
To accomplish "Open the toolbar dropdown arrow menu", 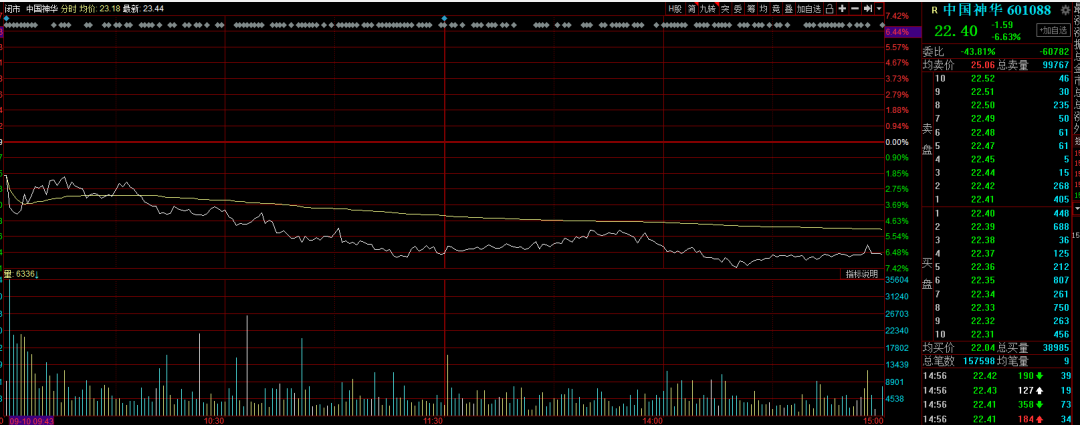I will point(878,9).
